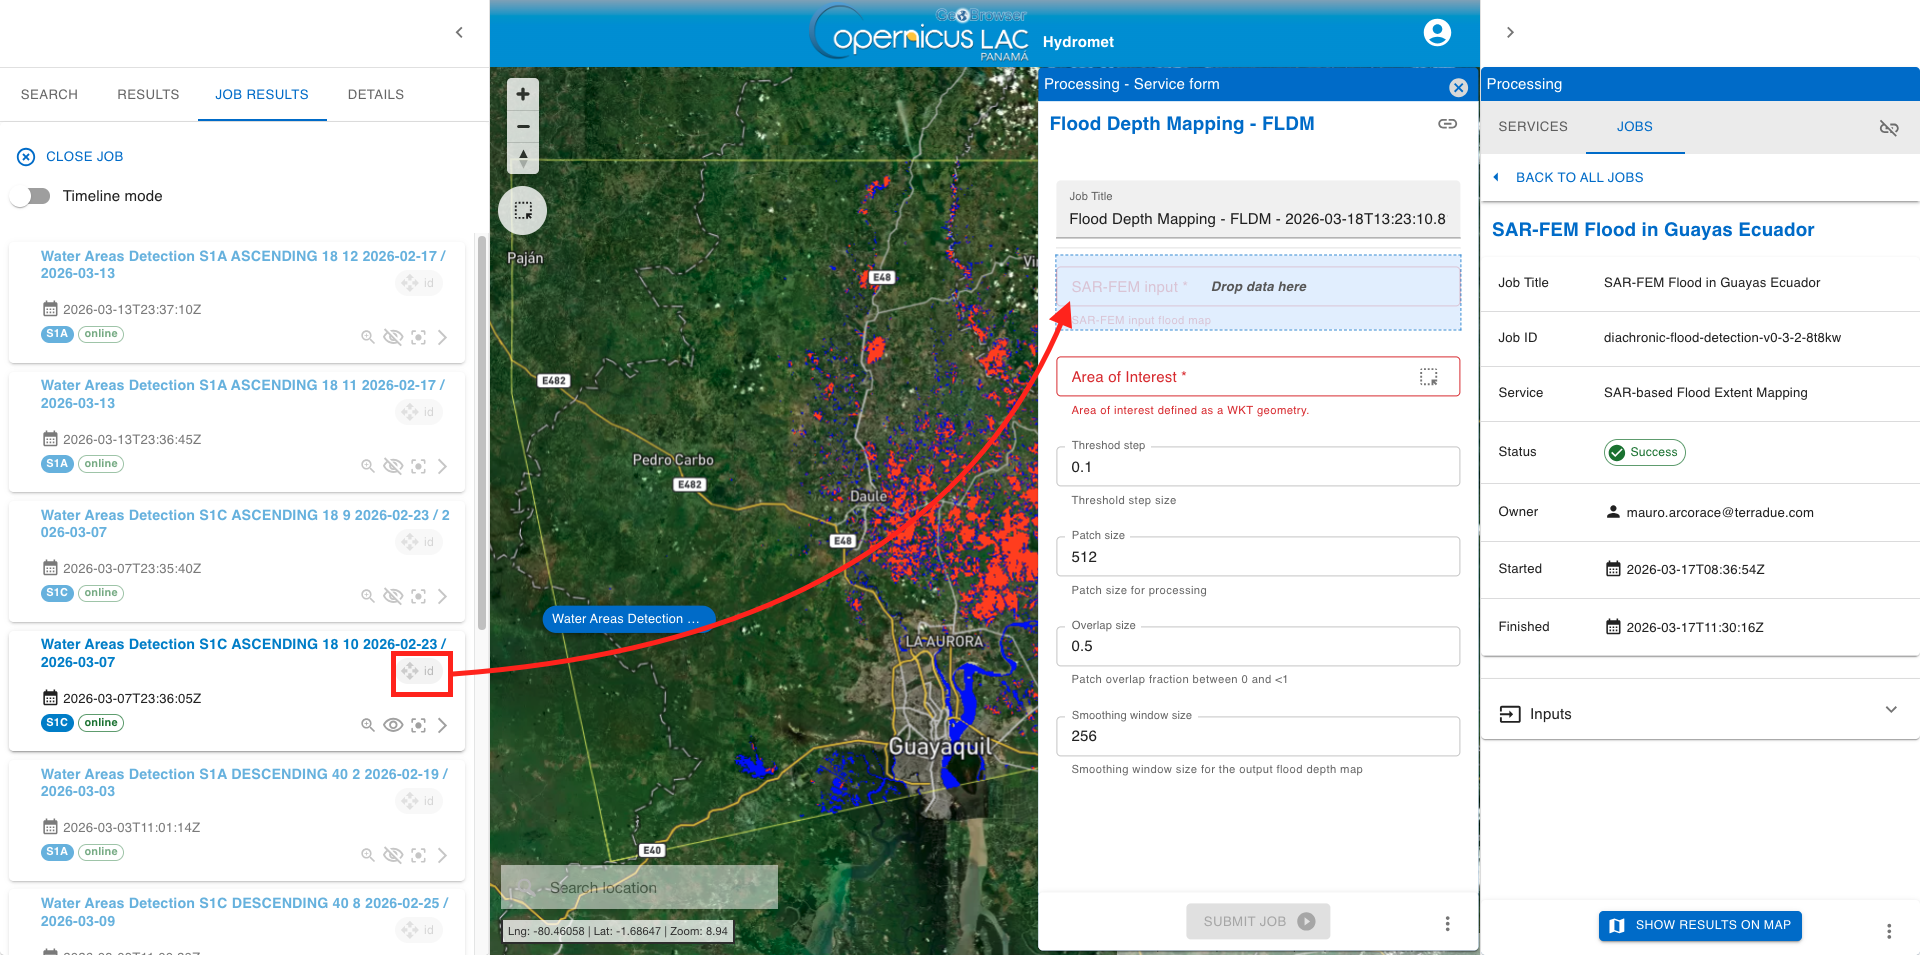Collapse the left sidebar panel
The width and height of the screenshot is (1920, 955).
click(459, 33)
